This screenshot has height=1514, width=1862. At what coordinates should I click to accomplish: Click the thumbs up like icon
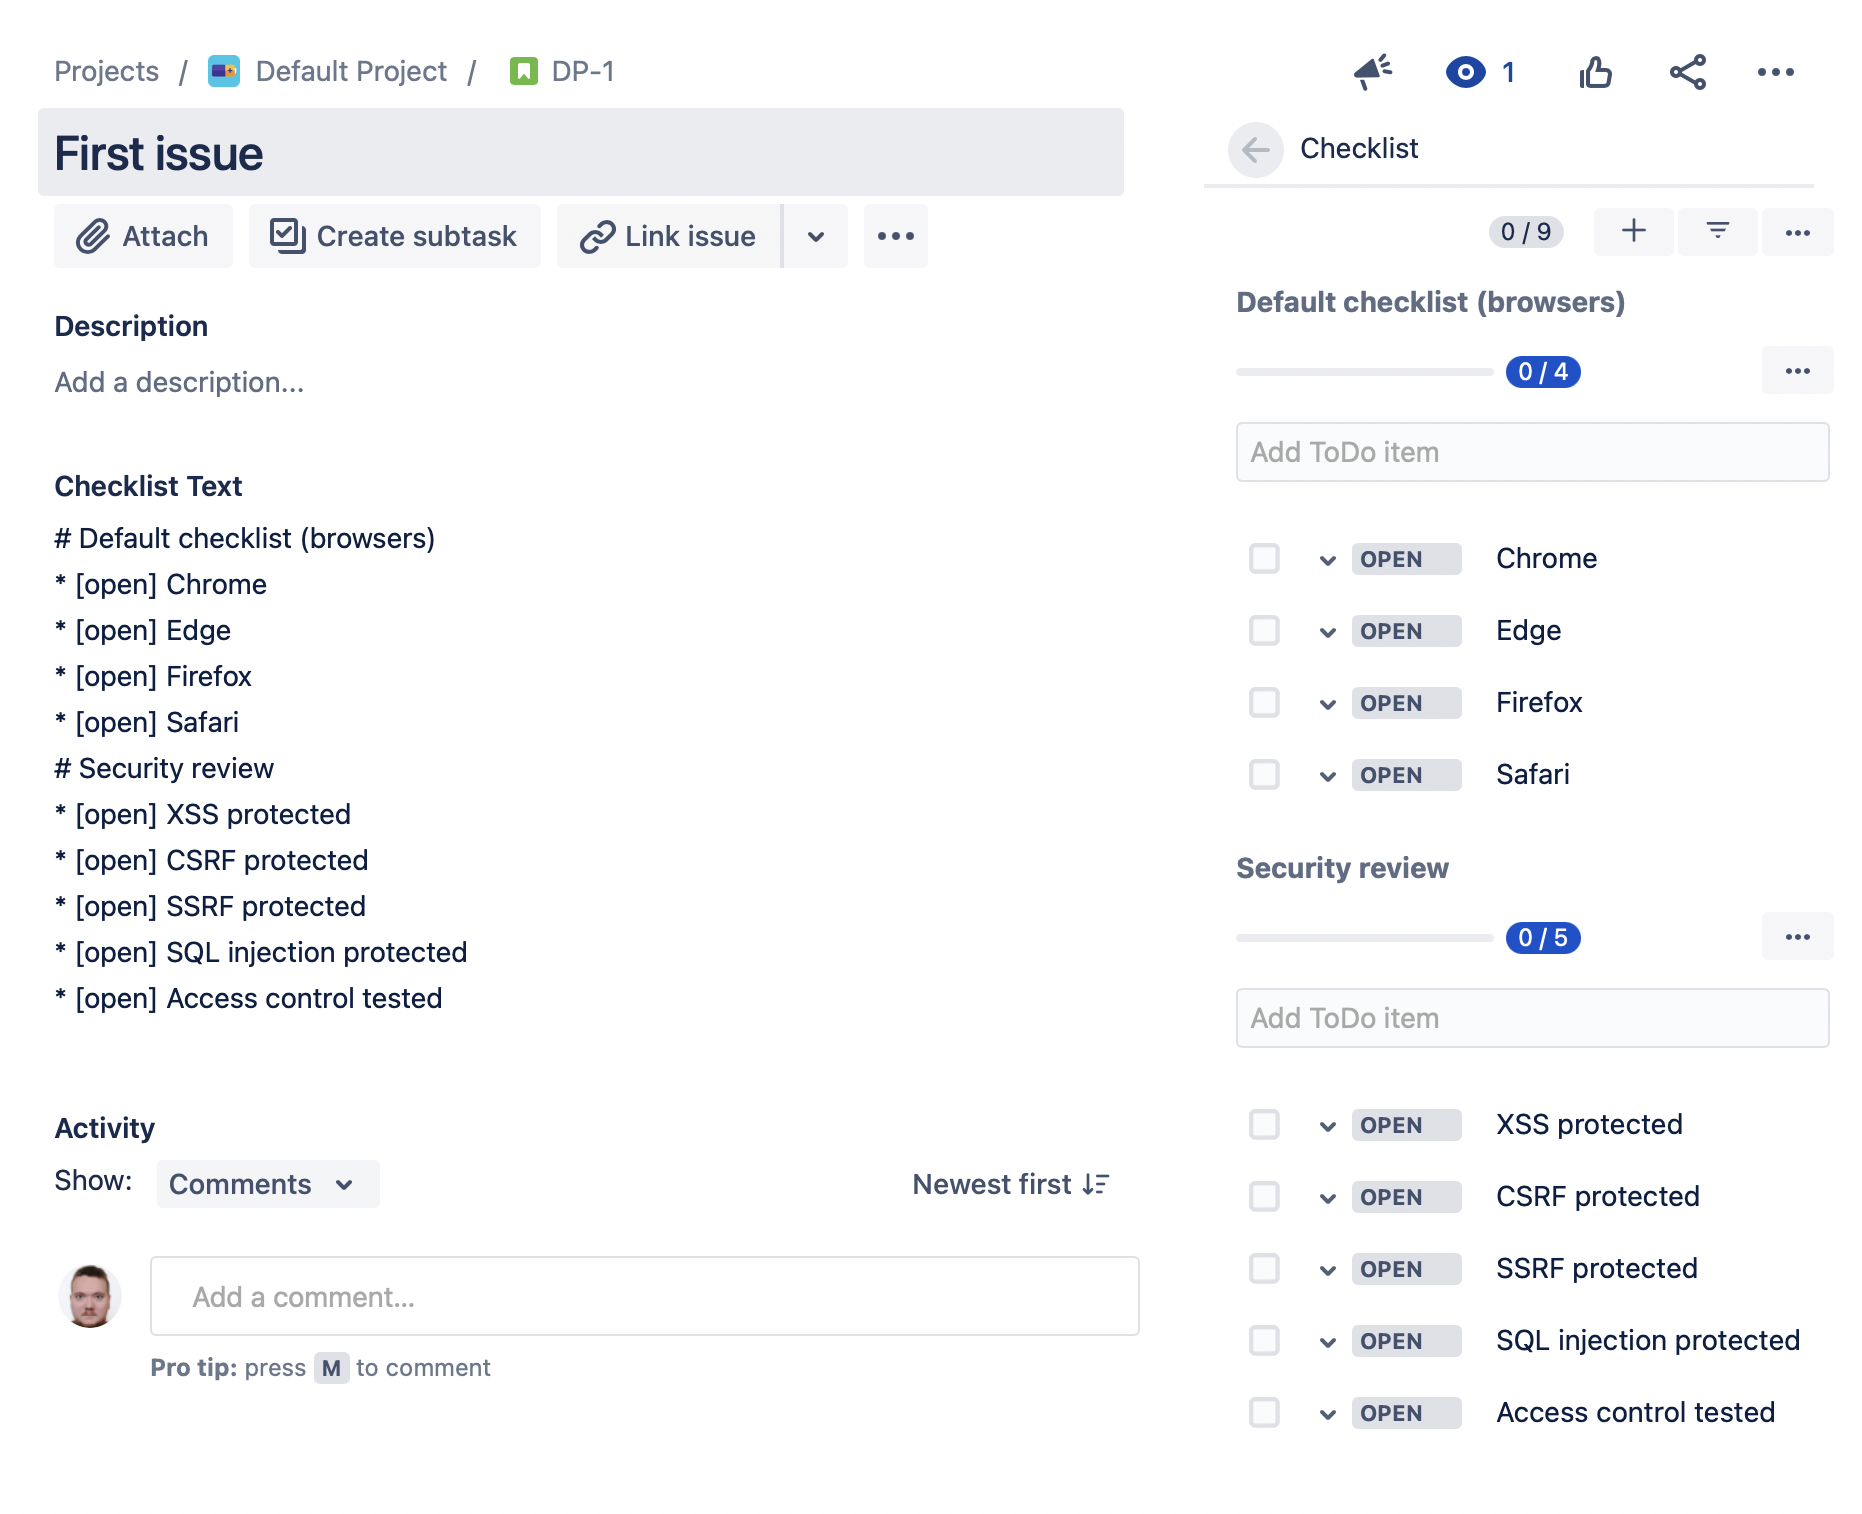tap(1595, 71)
